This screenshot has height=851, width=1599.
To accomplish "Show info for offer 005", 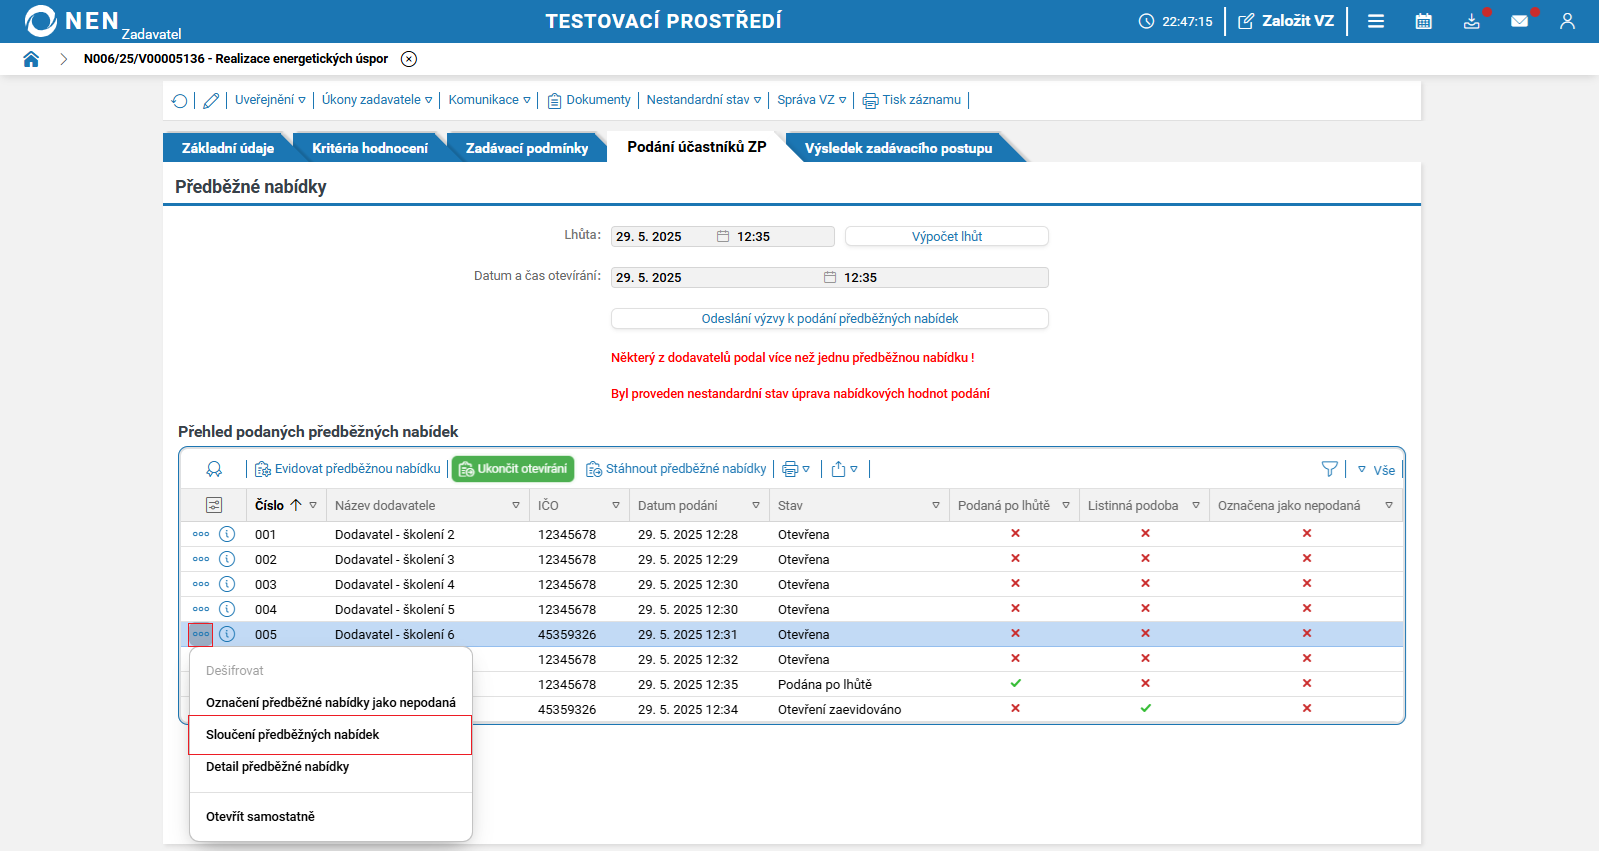I will (227, 634).
